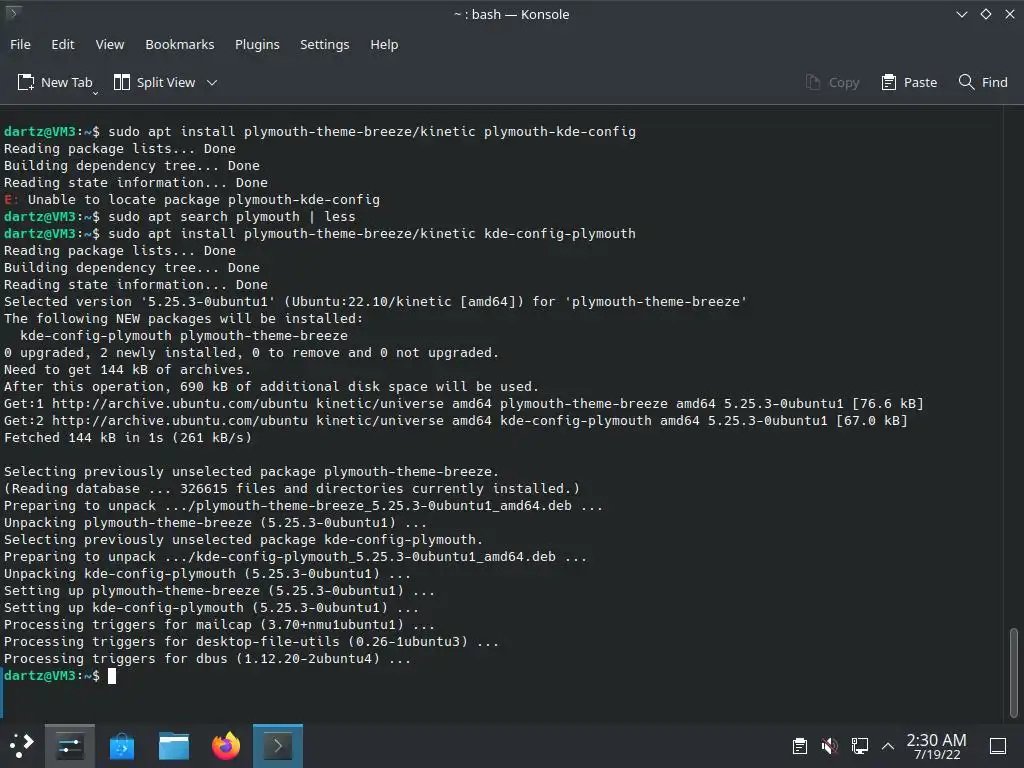This screenshot has height=768, width=1024.
Task: Open System Settings from the taskbar
Action: point(70,745)
